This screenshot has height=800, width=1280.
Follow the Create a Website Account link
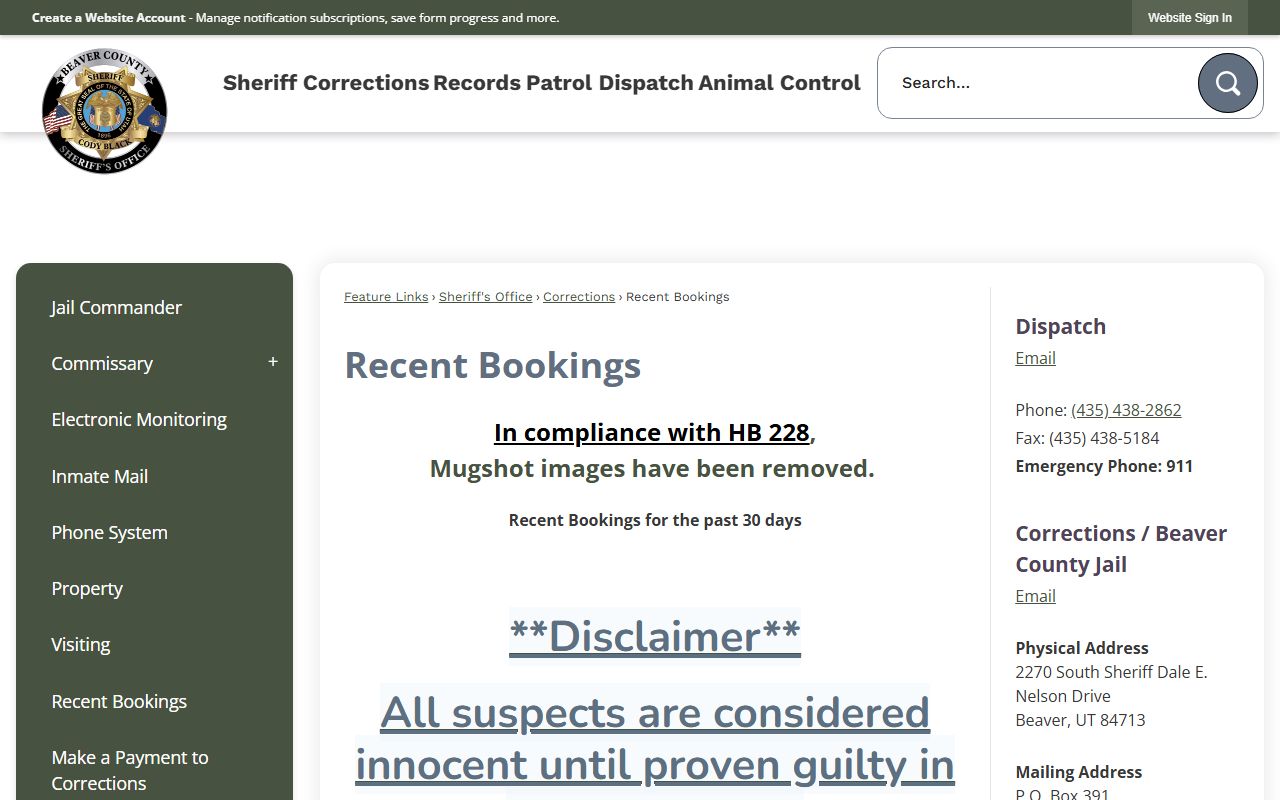109,18
